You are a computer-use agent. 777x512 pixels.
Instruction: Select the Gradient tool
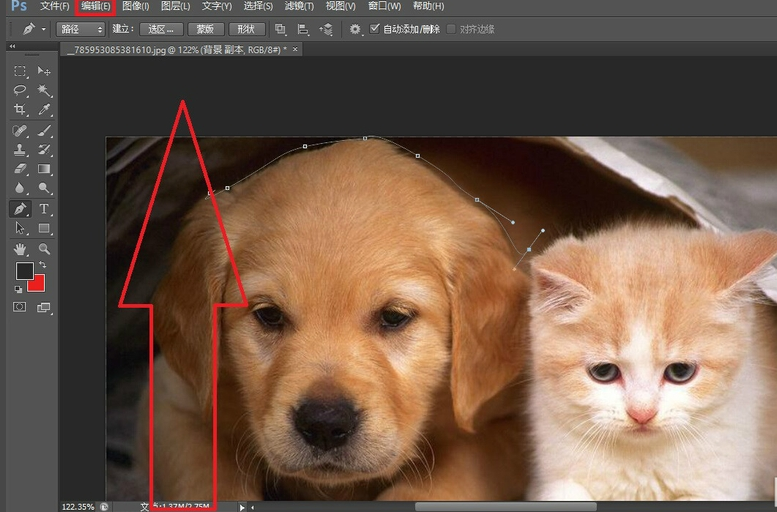[44, 169]
